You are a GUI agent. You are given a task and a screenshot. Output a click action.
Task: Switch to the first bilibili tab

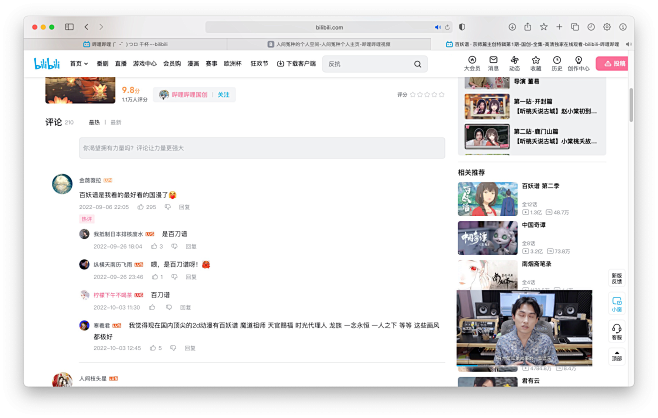(x=125, y=44)
